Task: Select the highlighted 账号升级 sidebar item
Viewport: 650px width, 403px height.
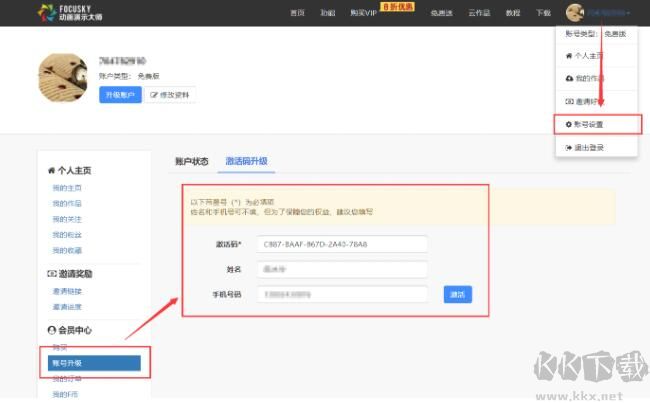Action: [94, 363]
